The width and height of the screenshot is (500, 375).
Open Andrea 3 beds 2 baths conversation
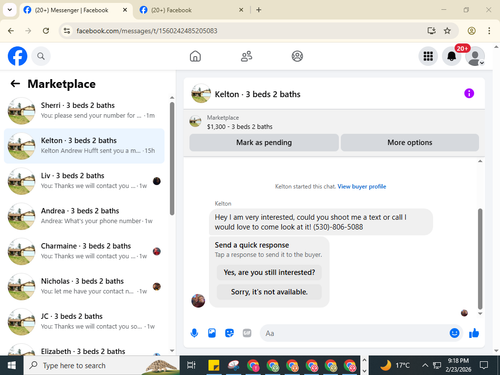click(84, 216)
